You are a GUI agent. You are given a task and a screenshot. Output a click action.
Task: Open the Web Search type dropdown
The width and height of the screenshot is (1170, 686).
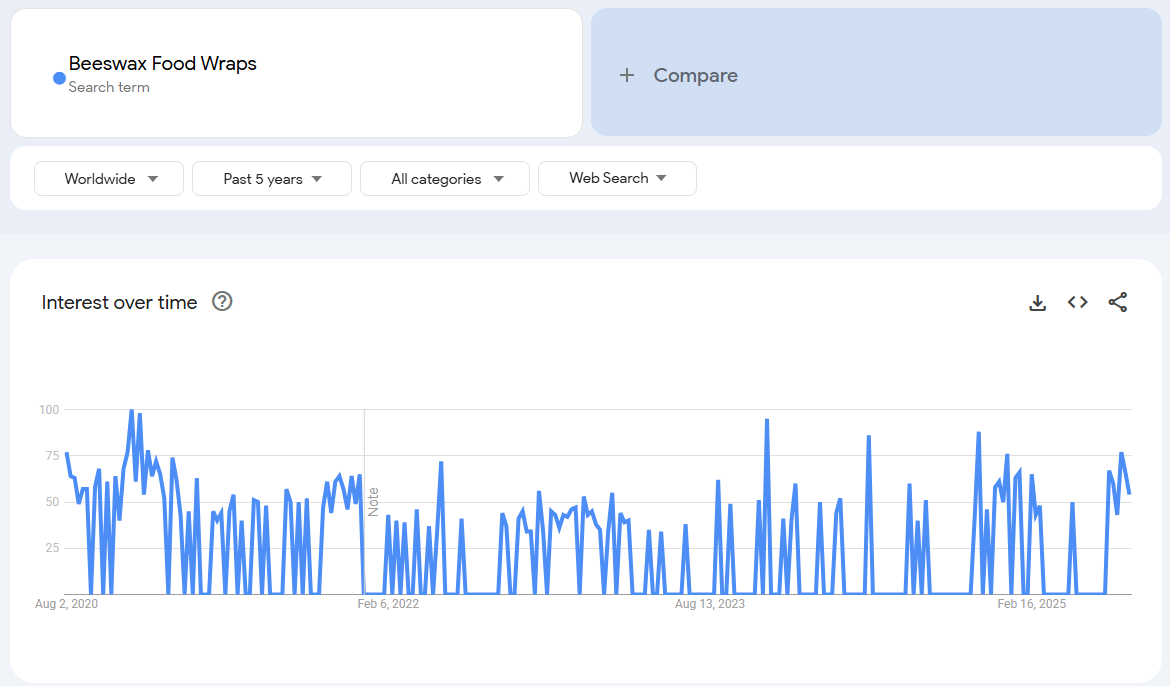tap(617, 178)
